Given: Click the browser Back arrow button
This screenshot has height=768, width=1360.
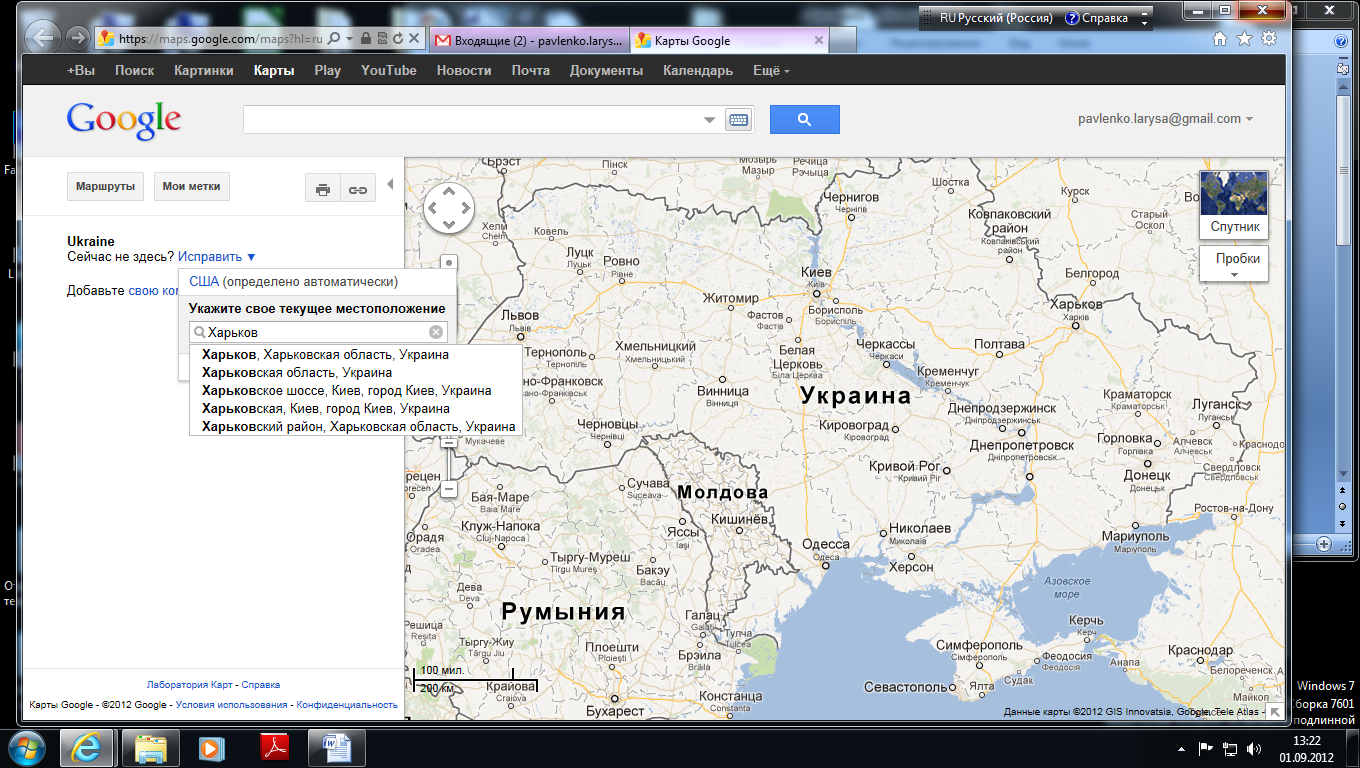Looking at the screenshot, I should [x=43, y=39].
